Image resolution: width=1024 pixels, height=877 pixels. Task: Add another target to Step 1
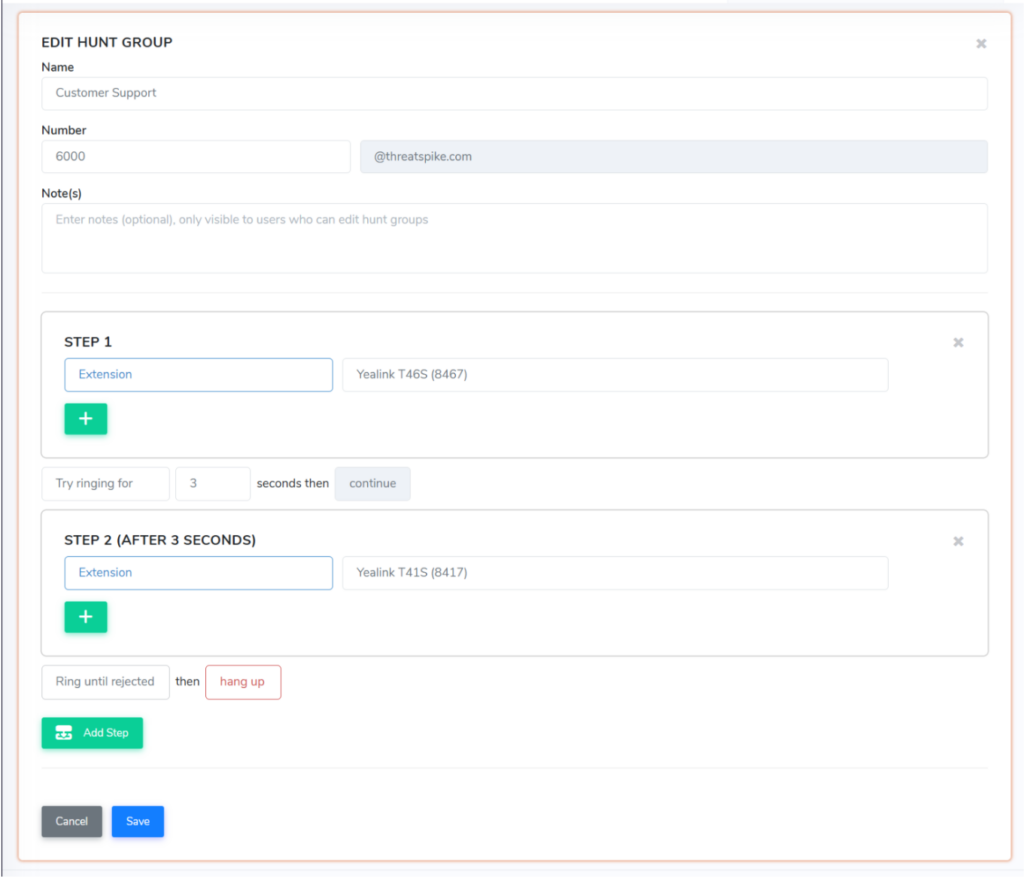coord(86,419)
